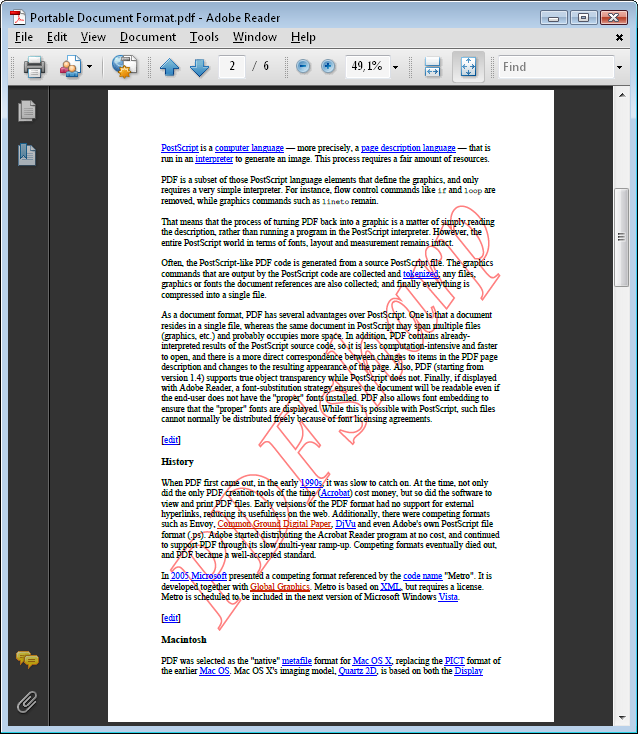Toggle Fit One Full Page view
Viewport: 638px width, 734px height.
468,67
